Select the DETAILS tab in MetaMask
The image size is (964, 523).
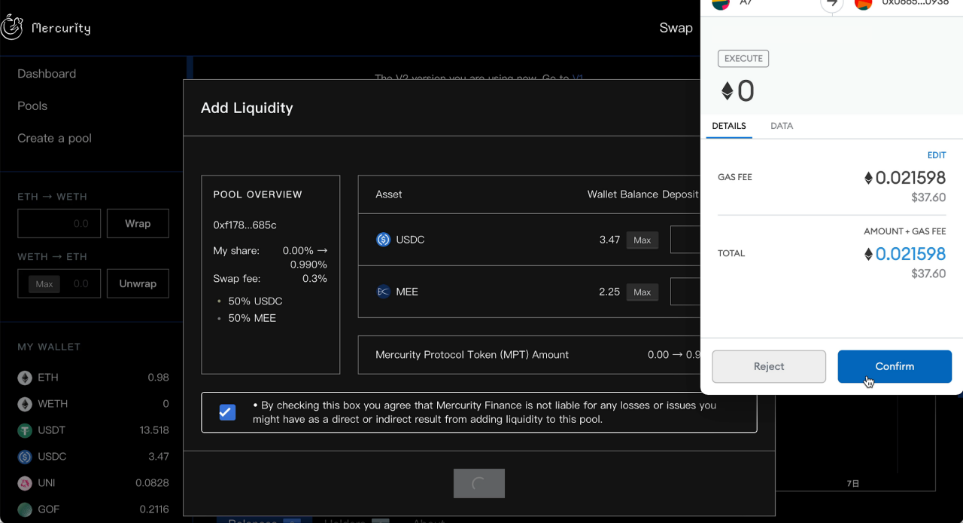(729, 126)
